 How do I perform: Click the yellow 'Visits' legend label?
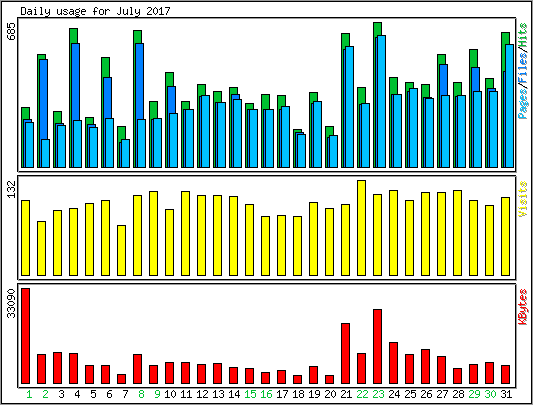(523, 199)
